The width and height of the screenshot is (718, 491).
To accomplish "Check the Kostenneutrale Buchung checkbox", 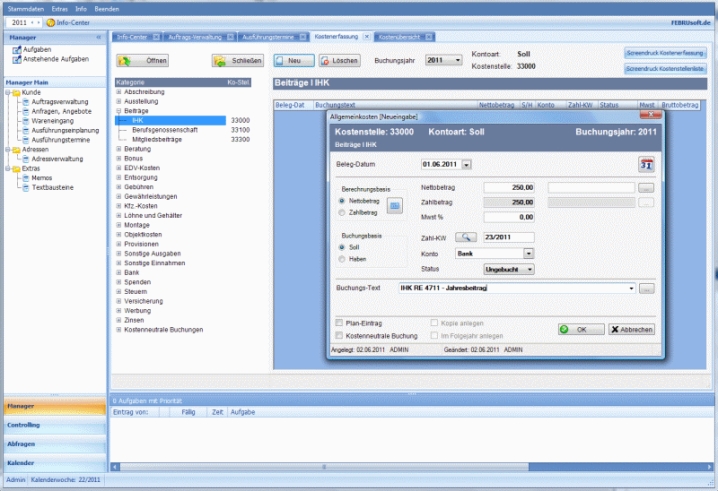I will click(x=338, y=335).
